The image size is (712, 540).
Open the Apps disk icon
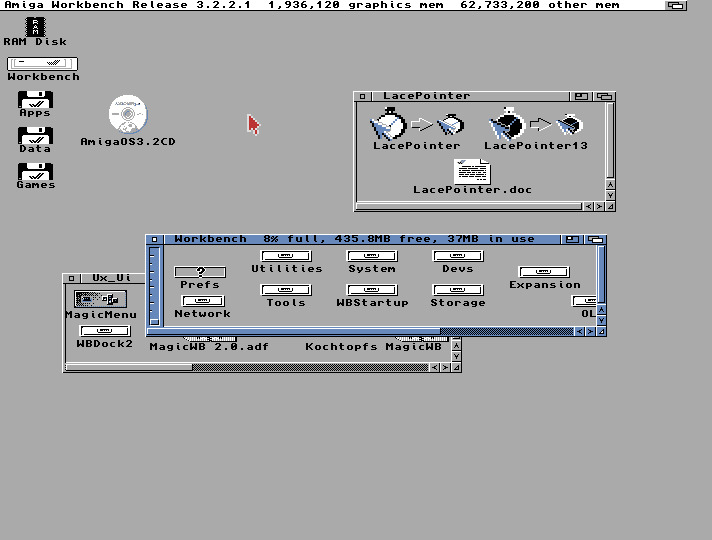(x=35, y=99)
